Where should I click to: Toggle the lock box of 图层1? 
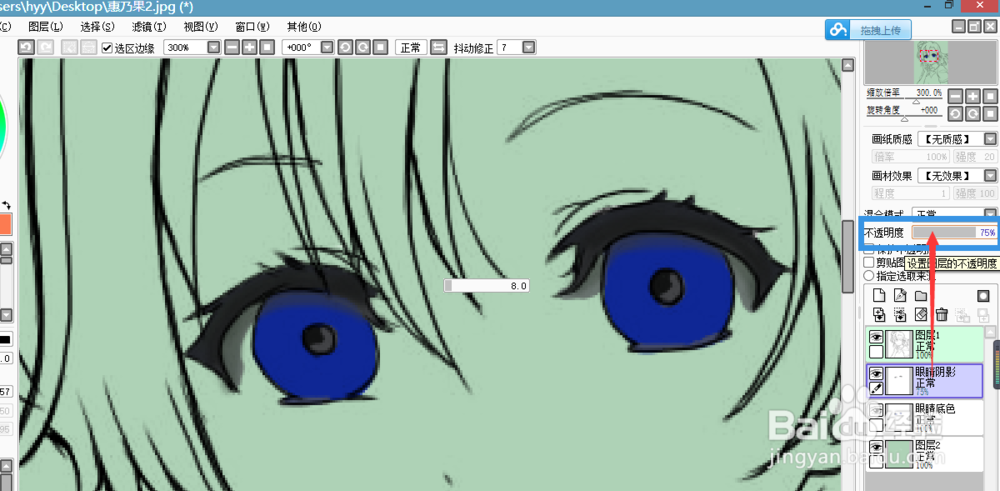pos(876,351)
